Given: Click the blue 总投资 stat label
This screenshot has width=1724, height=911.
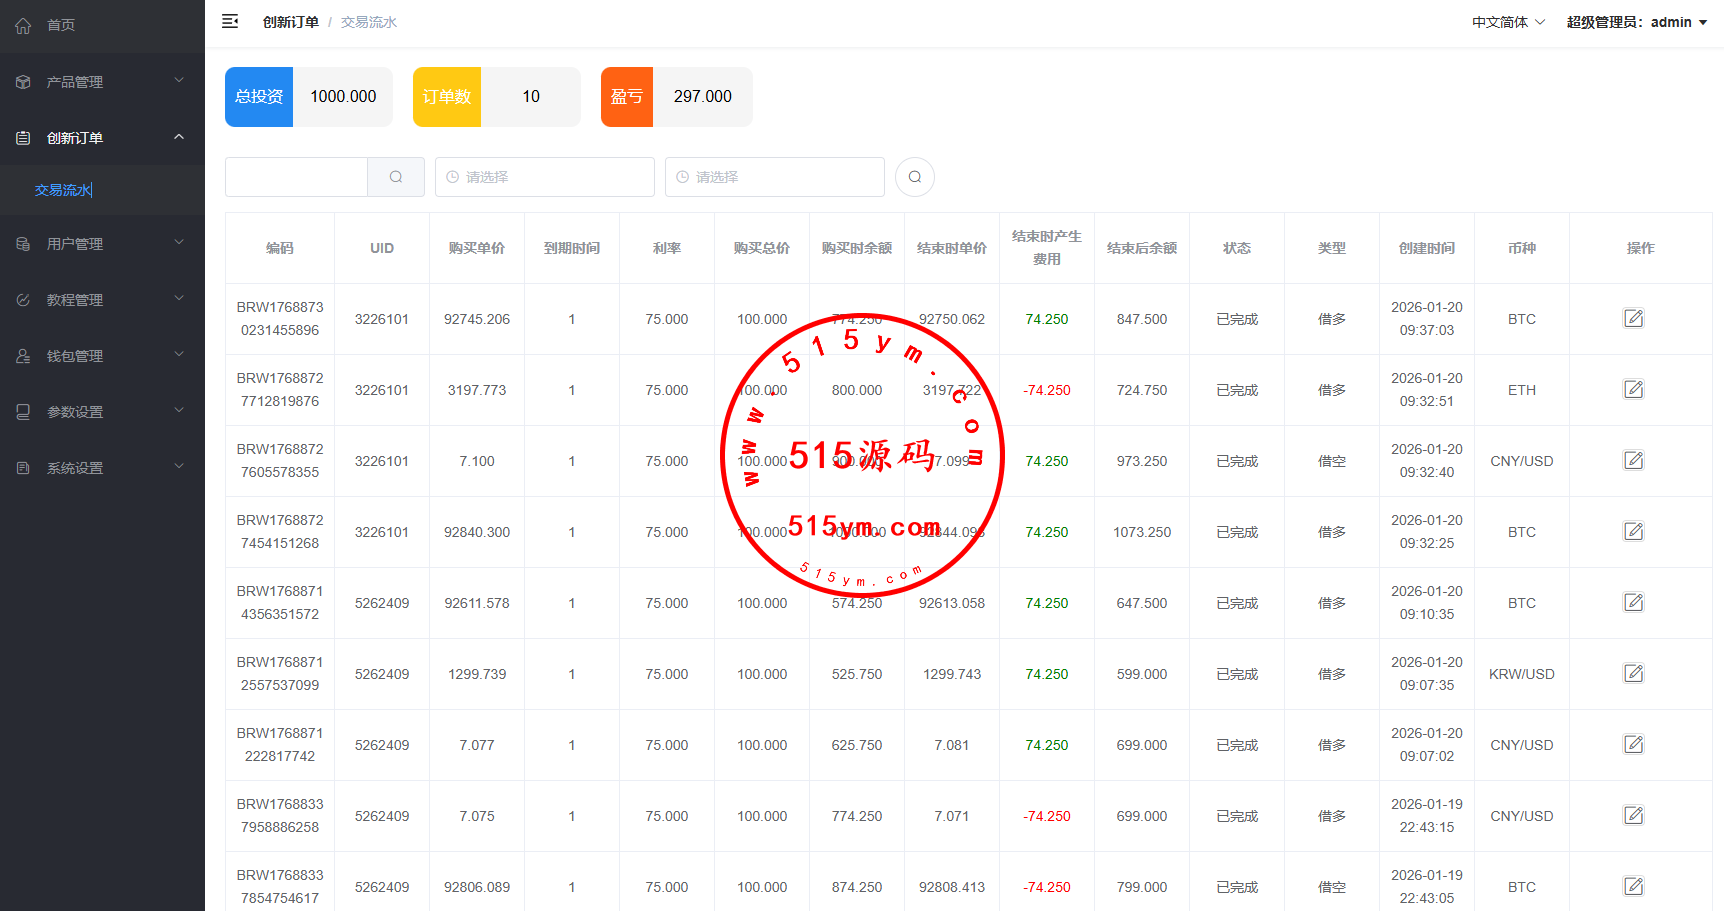Looking at the screenshot, I should [x=259, y=97].
